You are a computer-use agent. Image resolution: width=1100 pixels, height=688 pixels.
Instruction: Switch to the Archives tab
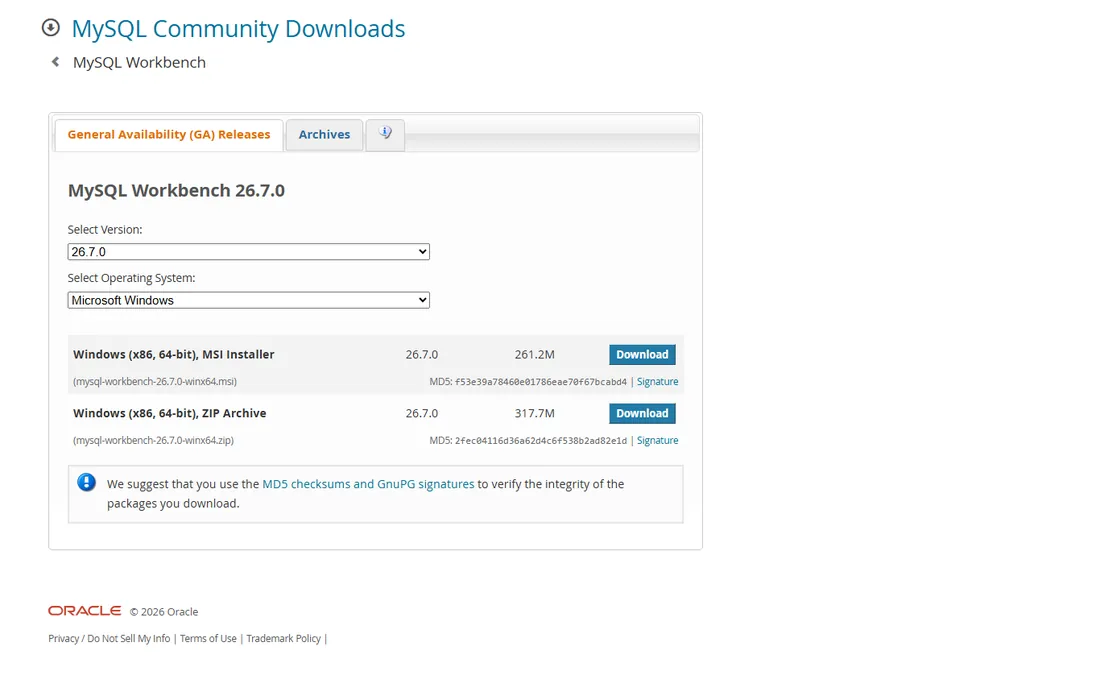[x=324, y=135]
